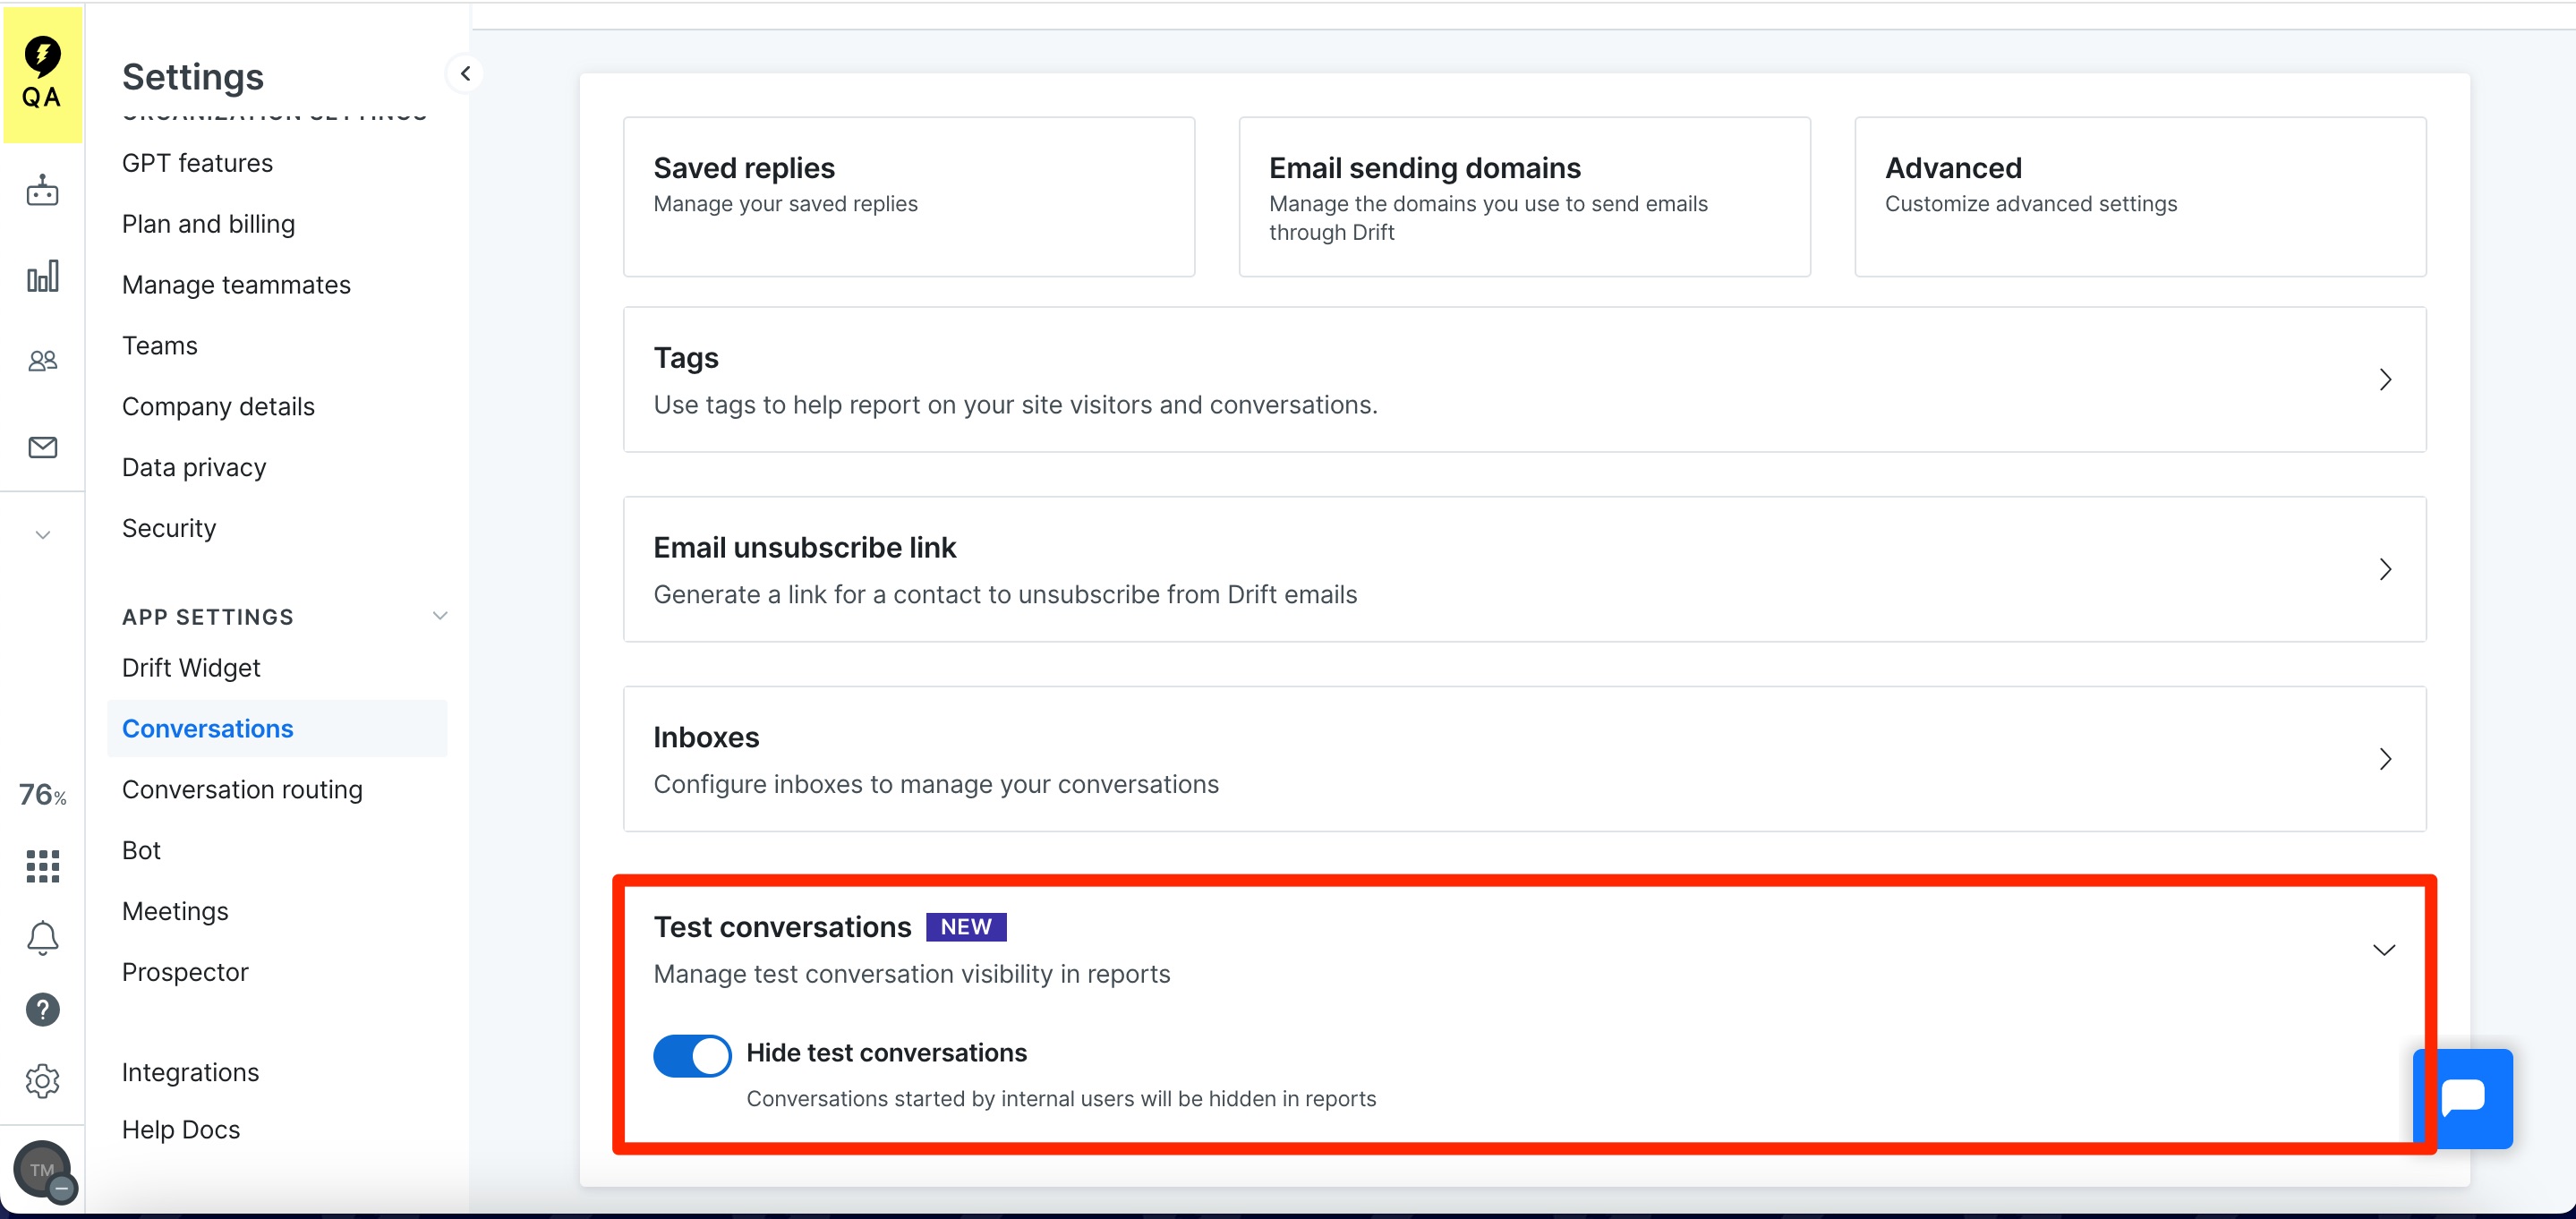This screenshot has width=2576, height=1219.
Task: Click the NEW badge next to Test conversations
Action: point(966,927)
